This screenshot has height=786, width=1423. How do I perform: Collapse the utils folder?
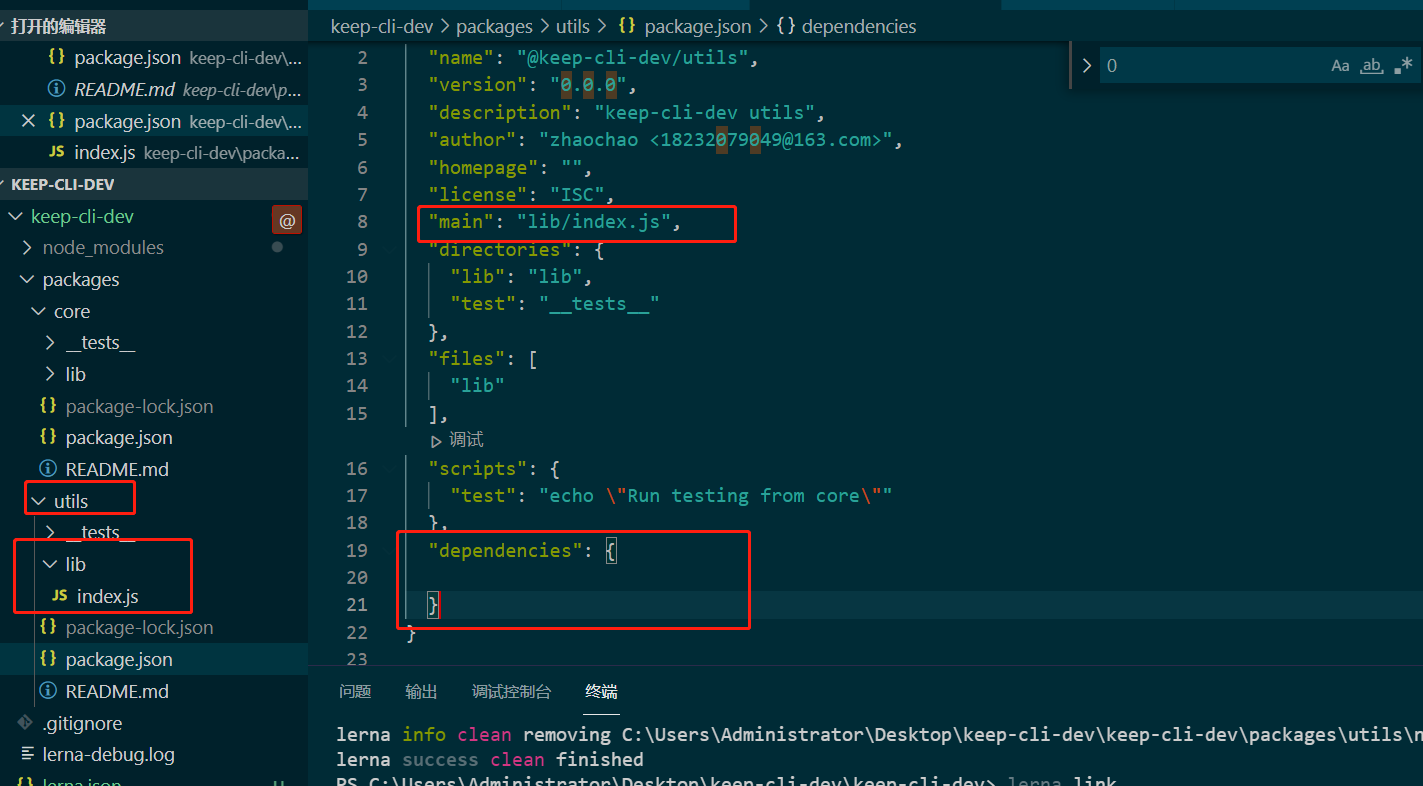click(38, 501)
